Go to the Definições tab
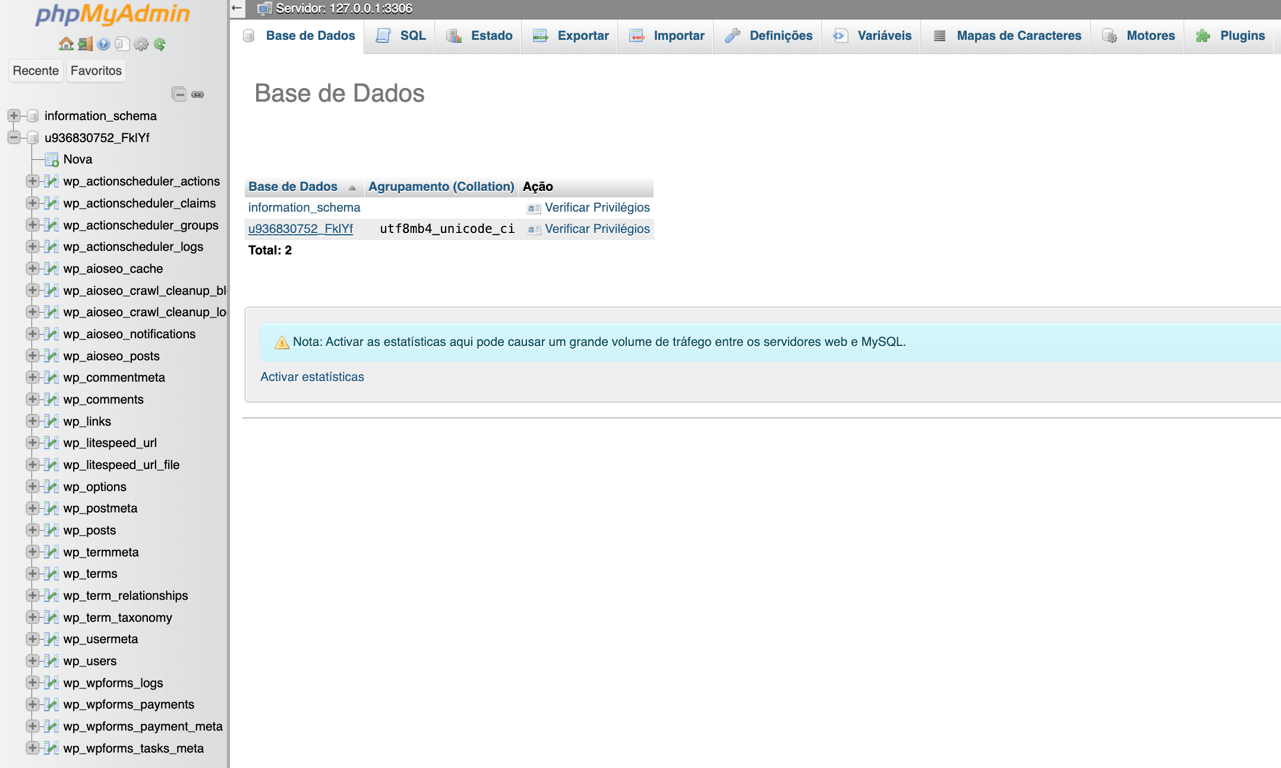 [x=768, y=36]
